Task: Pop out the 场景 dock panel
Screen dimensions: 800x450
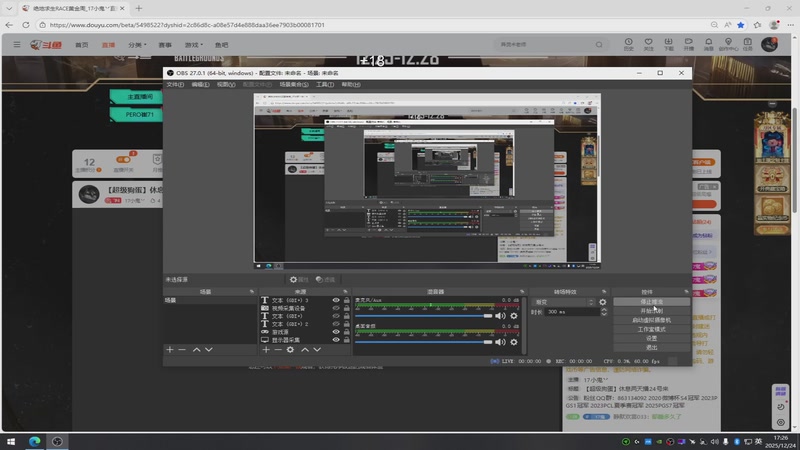Action: coord(252,292)
